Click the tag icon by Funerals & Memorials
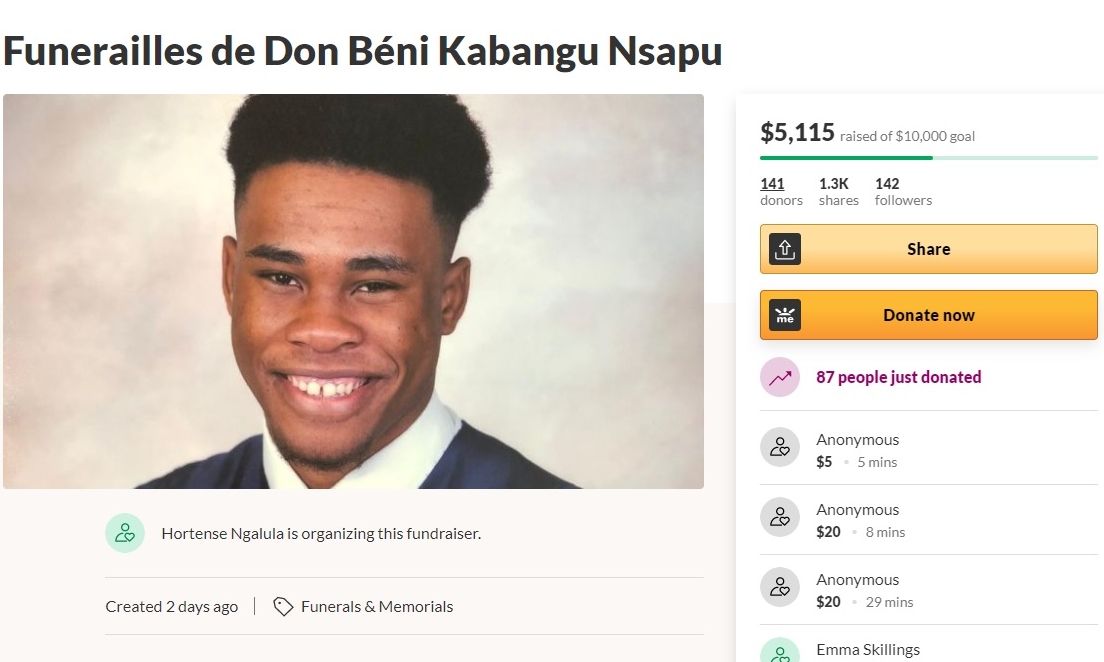 pyautogui.click(x=283, y=606)
